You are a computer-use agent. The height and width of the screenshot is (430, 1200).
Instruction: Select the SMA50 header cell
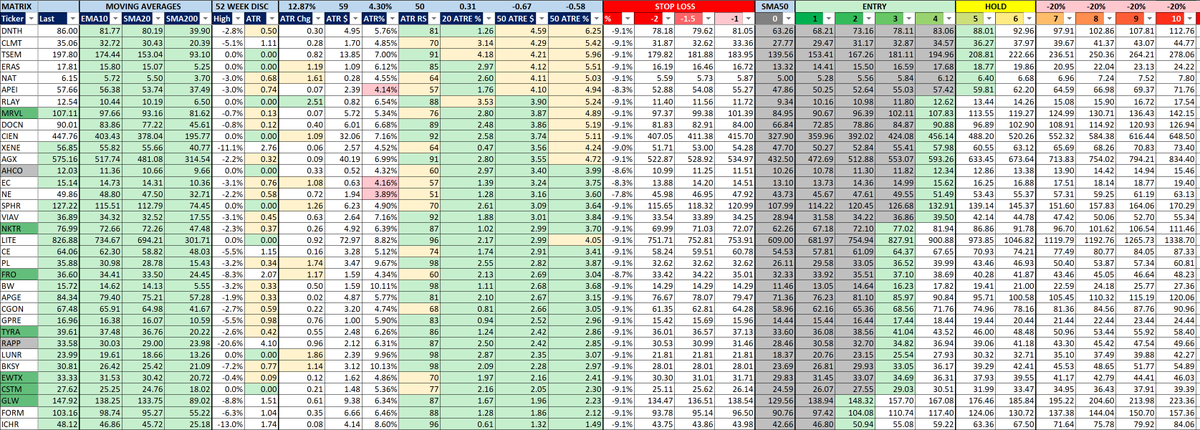773,6
